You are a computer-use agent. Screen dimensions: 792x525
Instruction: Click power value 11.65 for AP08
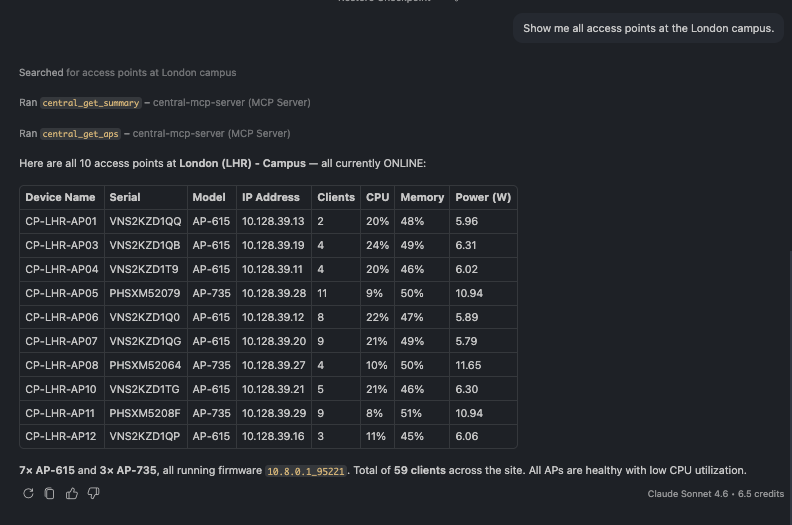pyautogui.click(x=468, y=365)
